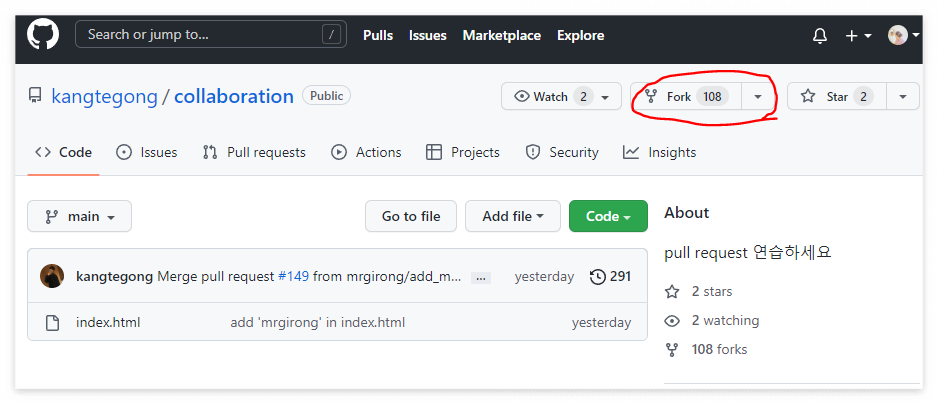938x404 pixels.
Task: Open the 2 watching link
Action: point(725,320)
